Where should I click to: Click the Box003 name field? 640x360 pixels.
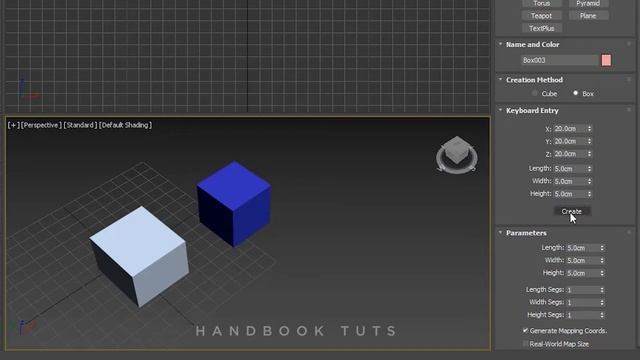click(559, 60)
